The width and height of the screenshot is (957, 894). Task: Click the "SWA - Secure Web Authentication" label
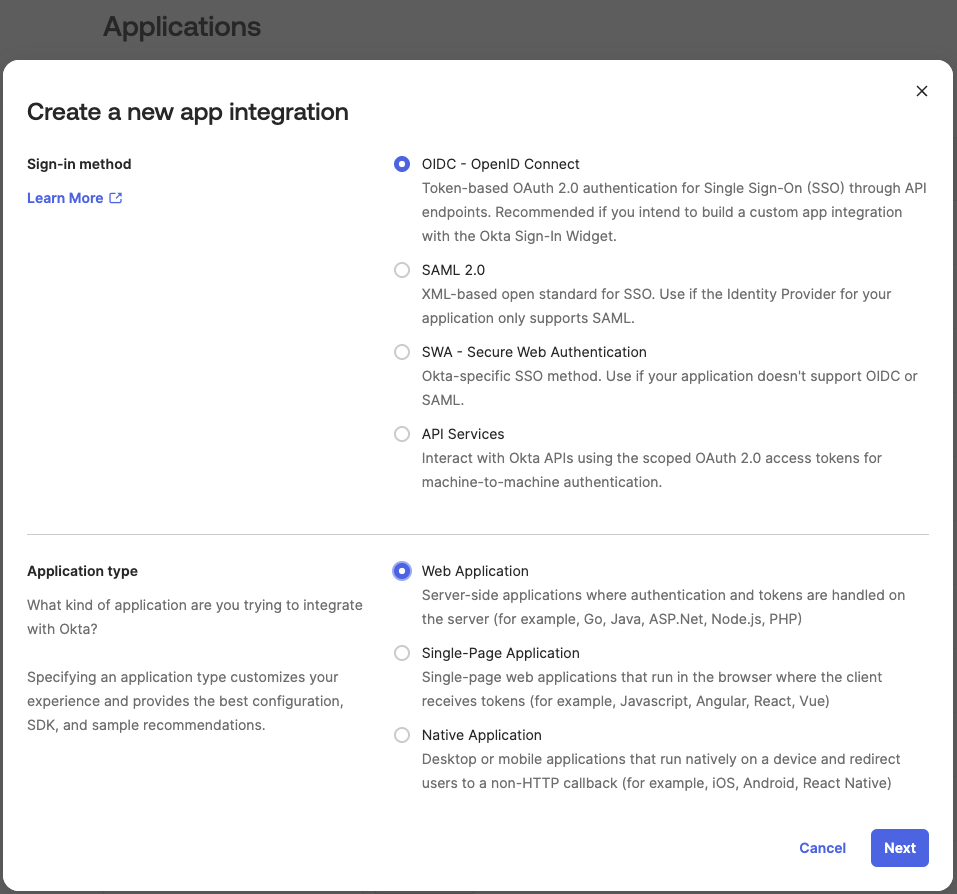(x=534, y=352)
